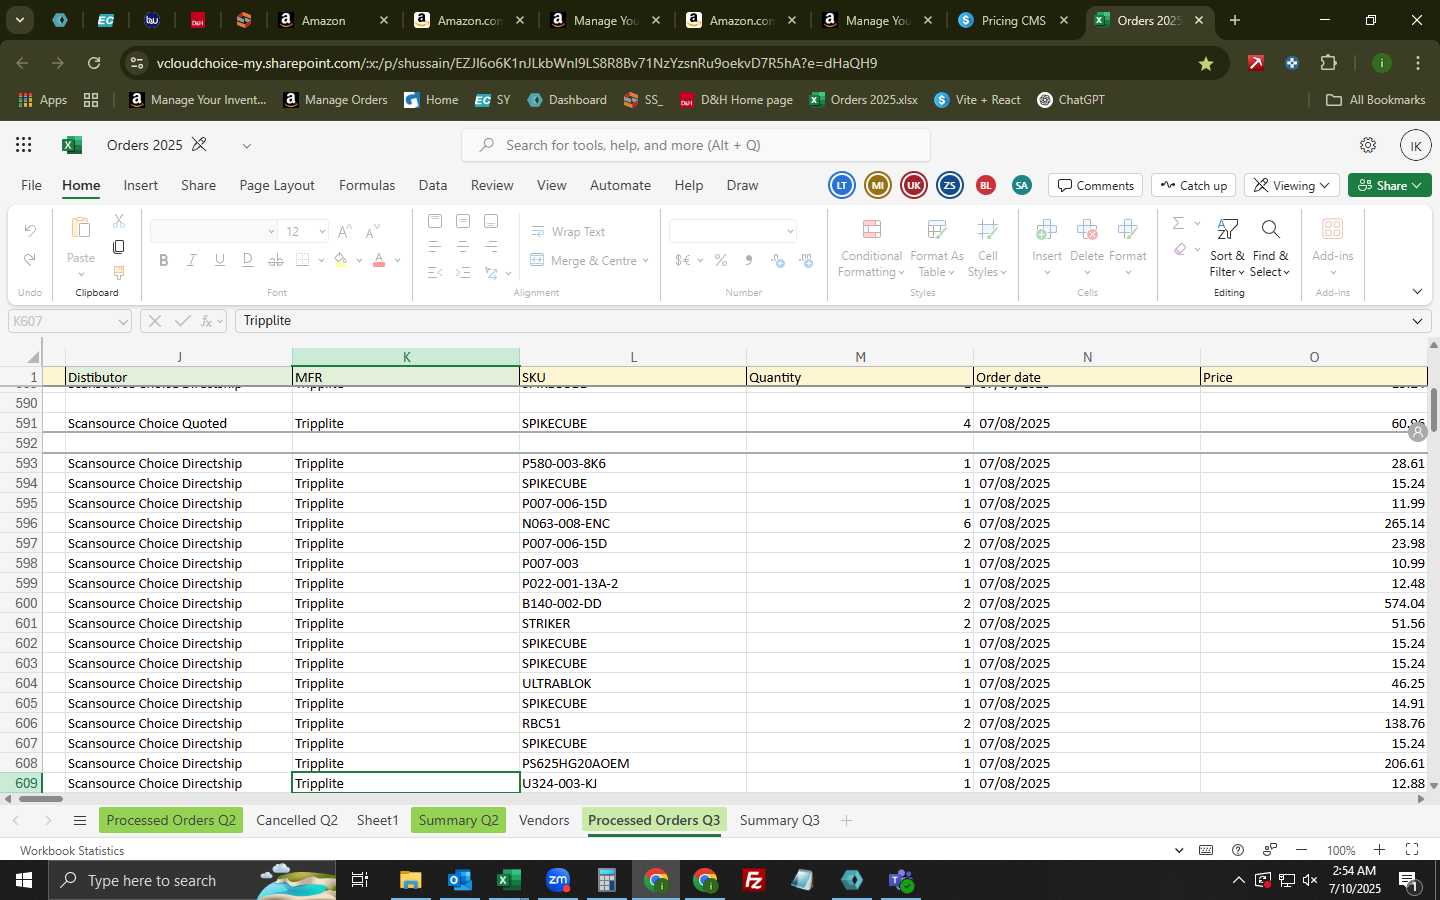Click the Format Painter icon
The image size is (1440, 900).
click(x=119, y=273)
